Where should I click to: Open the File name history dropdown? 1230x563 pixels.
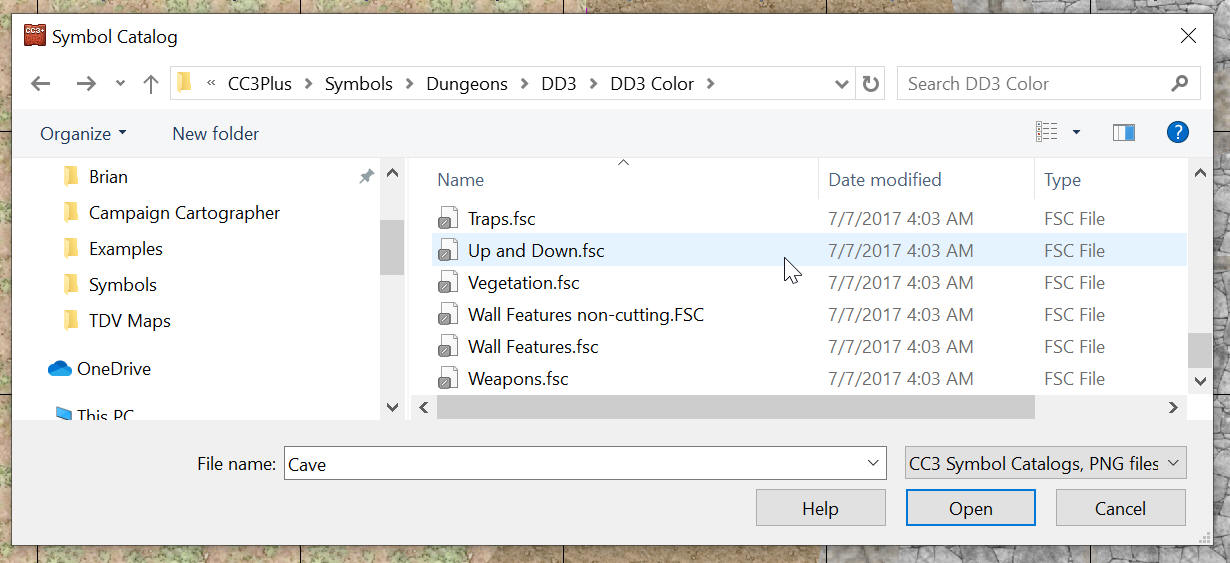pos(875,464)
